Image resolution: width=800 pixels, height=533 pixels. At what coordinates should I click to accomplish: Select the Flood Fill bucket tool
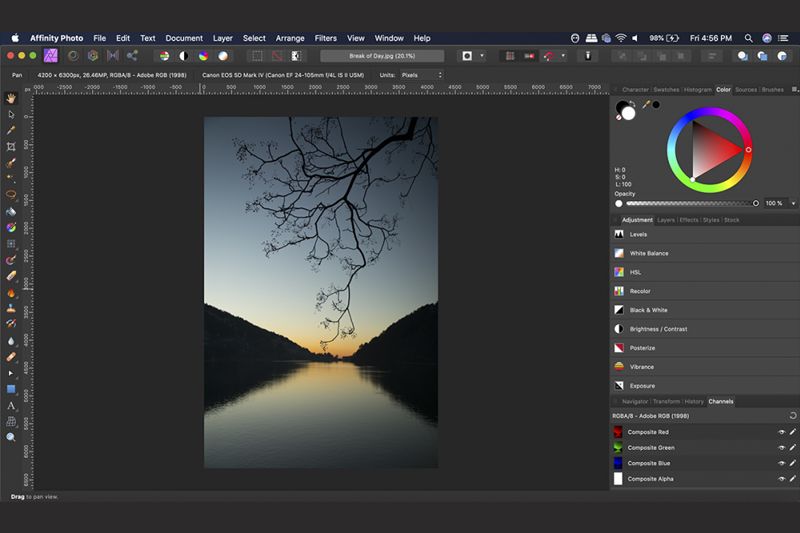point(11,211)
